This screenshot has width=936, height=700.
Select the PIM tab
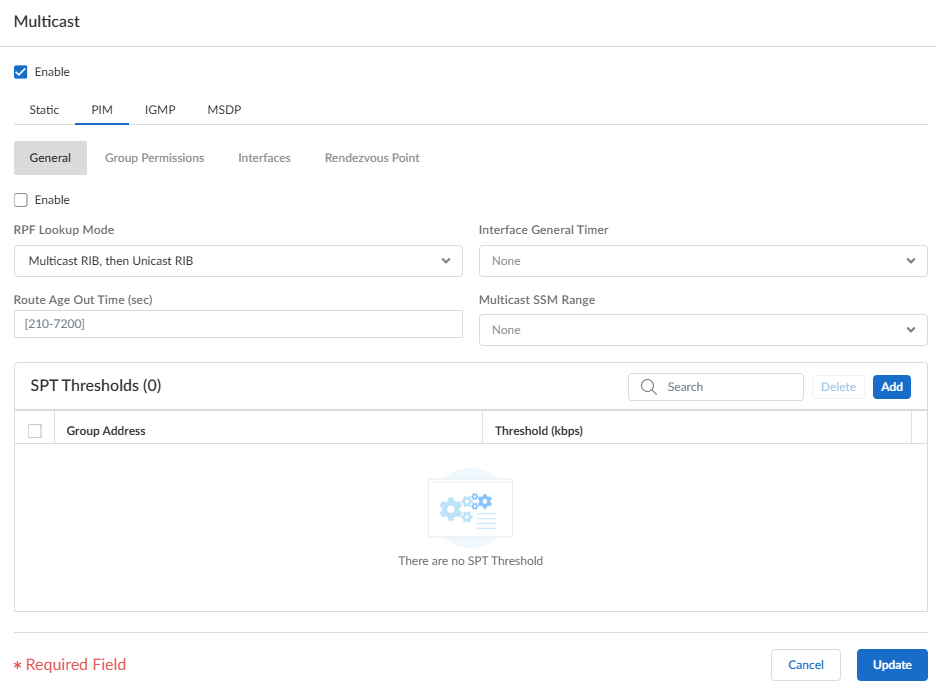[x=102, y=110]
